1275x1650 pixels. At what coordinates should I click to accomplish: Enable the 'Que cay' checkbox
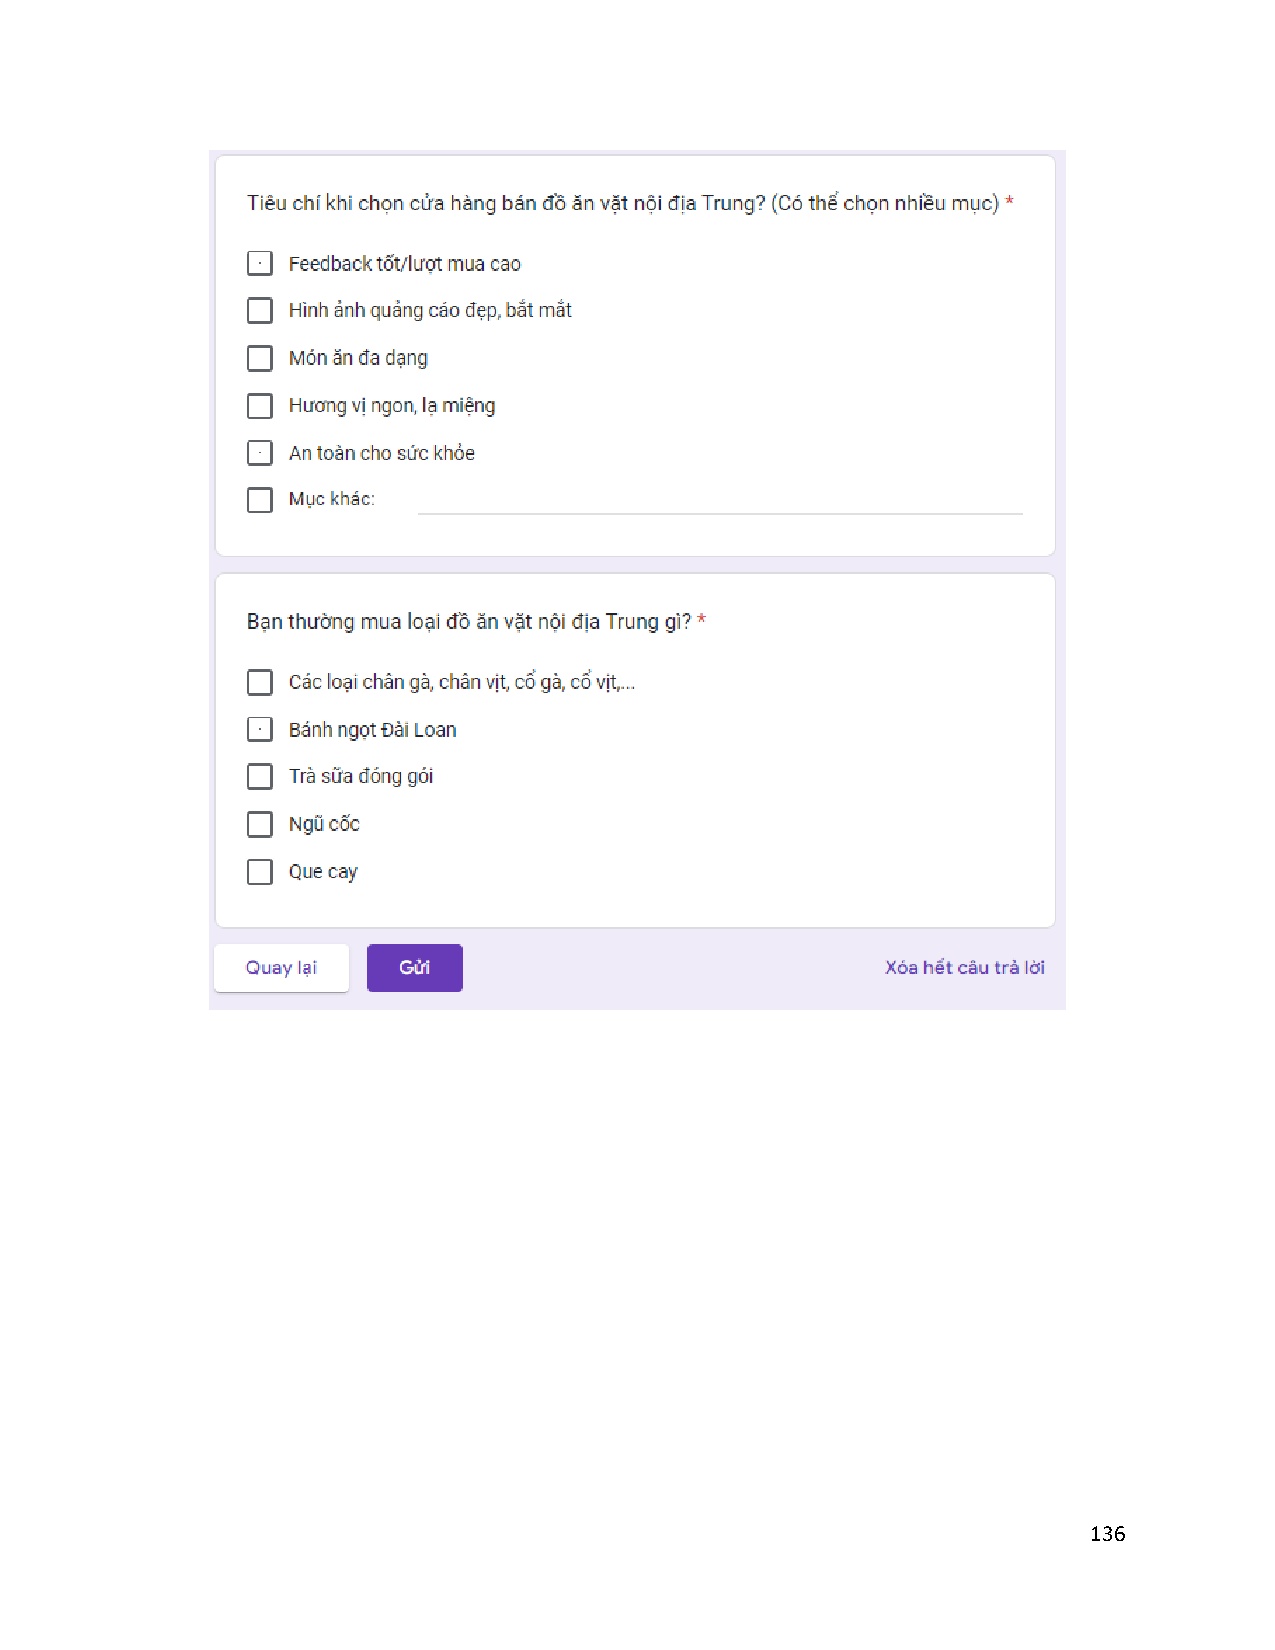(260, 872)
